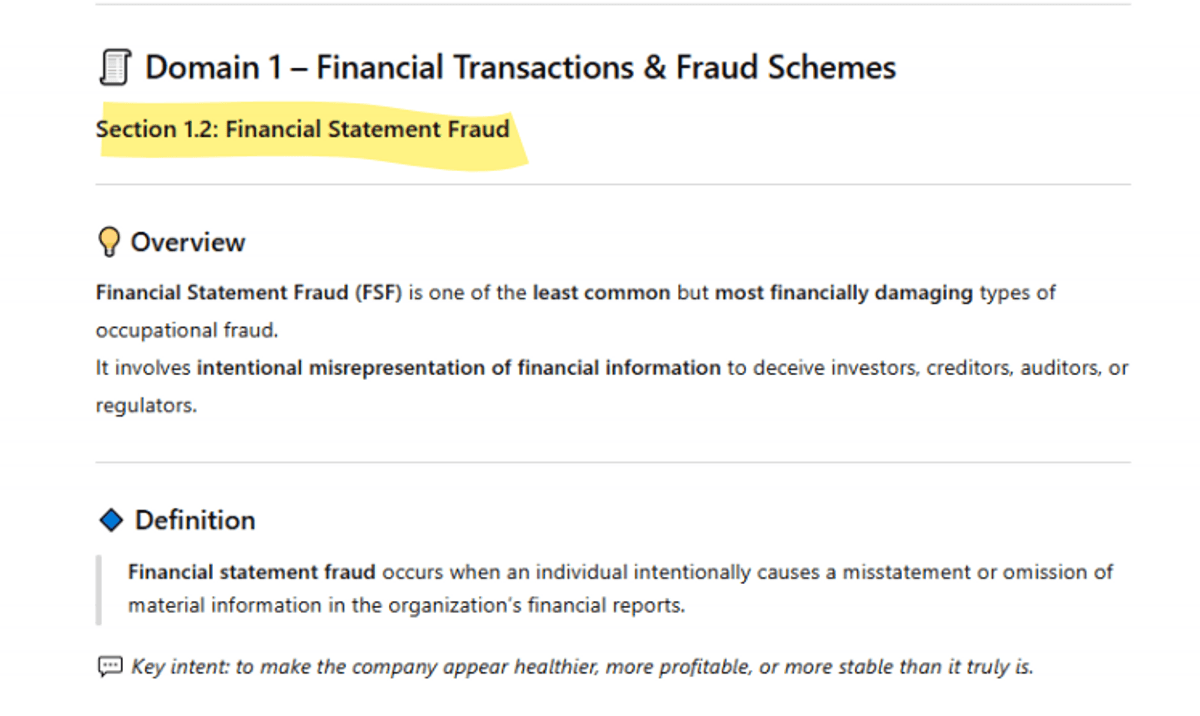This screenshot has width=1200, height=716.
Task: Click the Definition heading text
Action: [x=195, y=520]
